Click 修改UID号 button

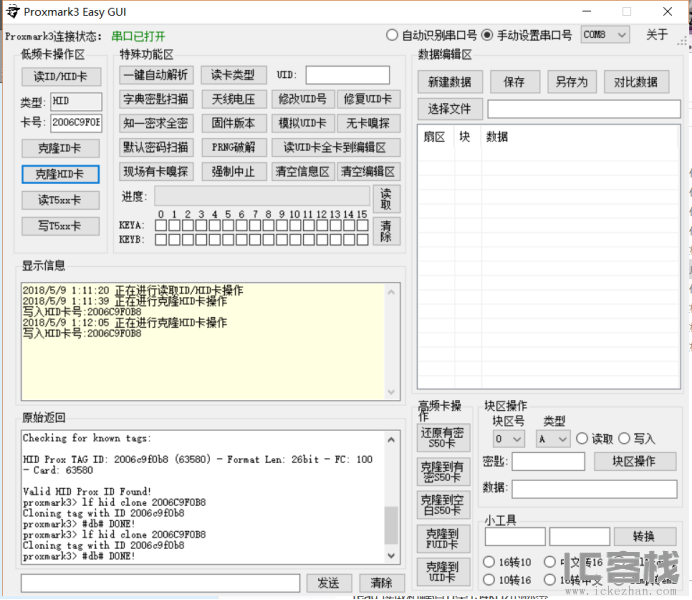click(303, 99)
